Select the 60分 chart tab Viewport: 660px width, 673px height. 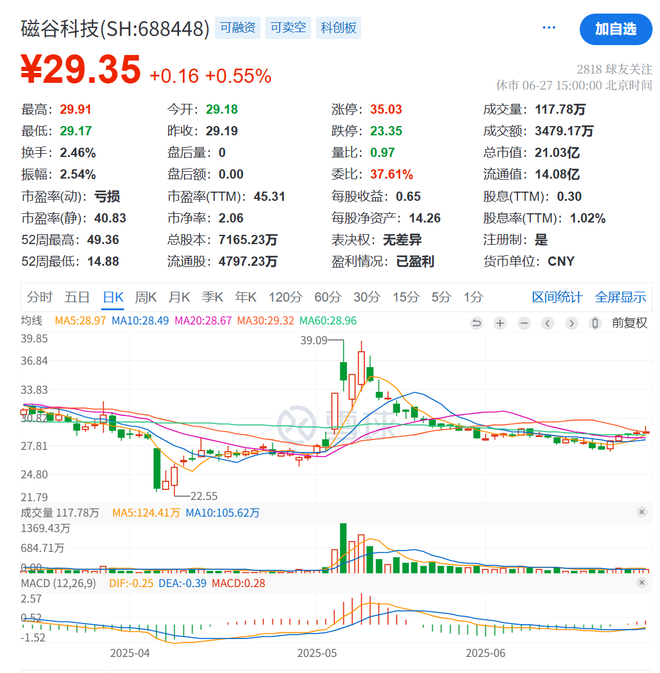coord(328,297)
